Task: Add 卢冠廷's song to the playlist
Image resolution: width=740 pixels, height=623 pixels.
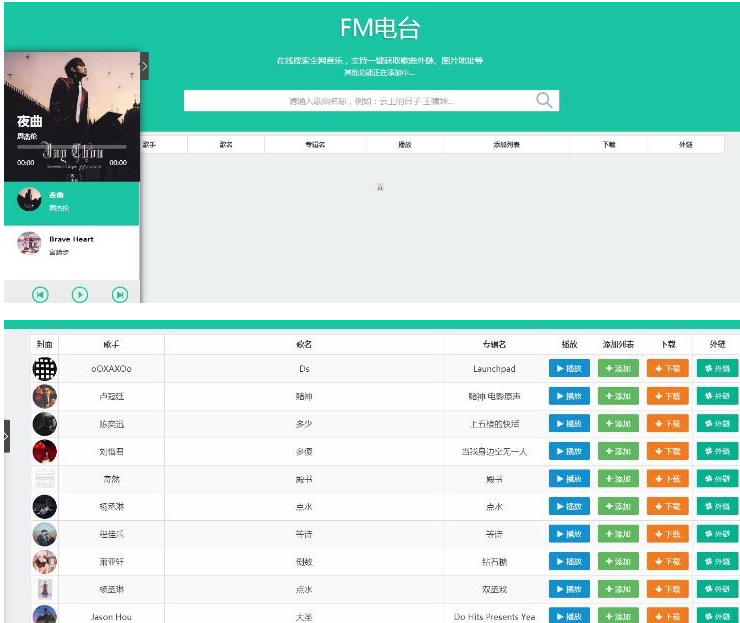Action: 618,396
